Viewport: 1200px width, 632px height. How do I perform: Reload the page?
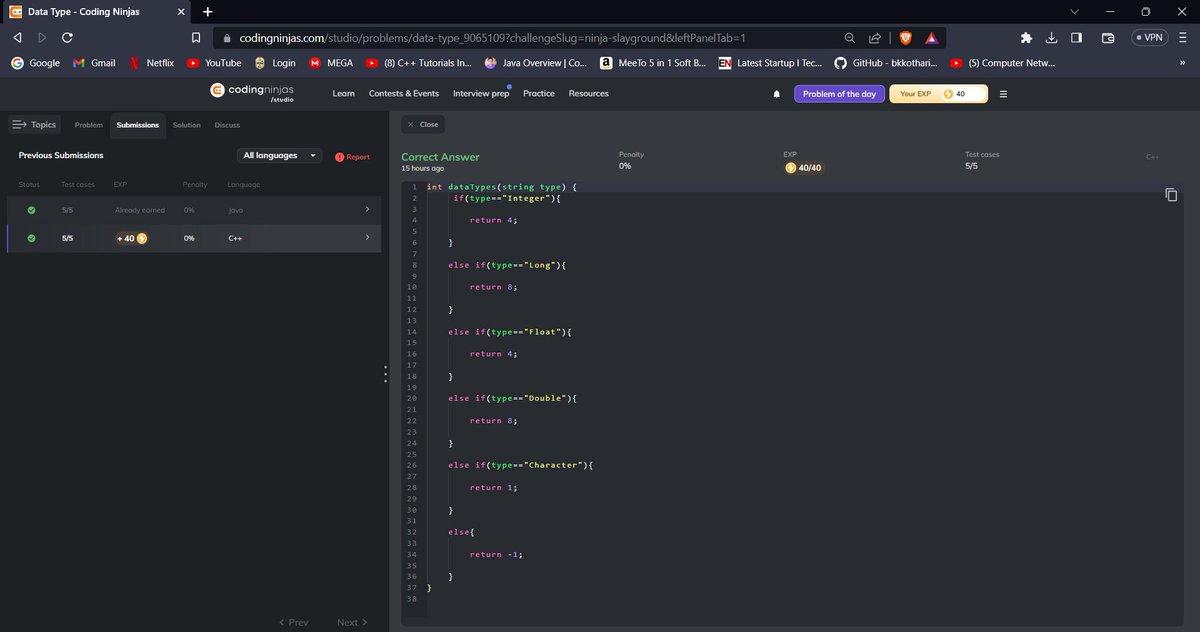click(67, 38)
